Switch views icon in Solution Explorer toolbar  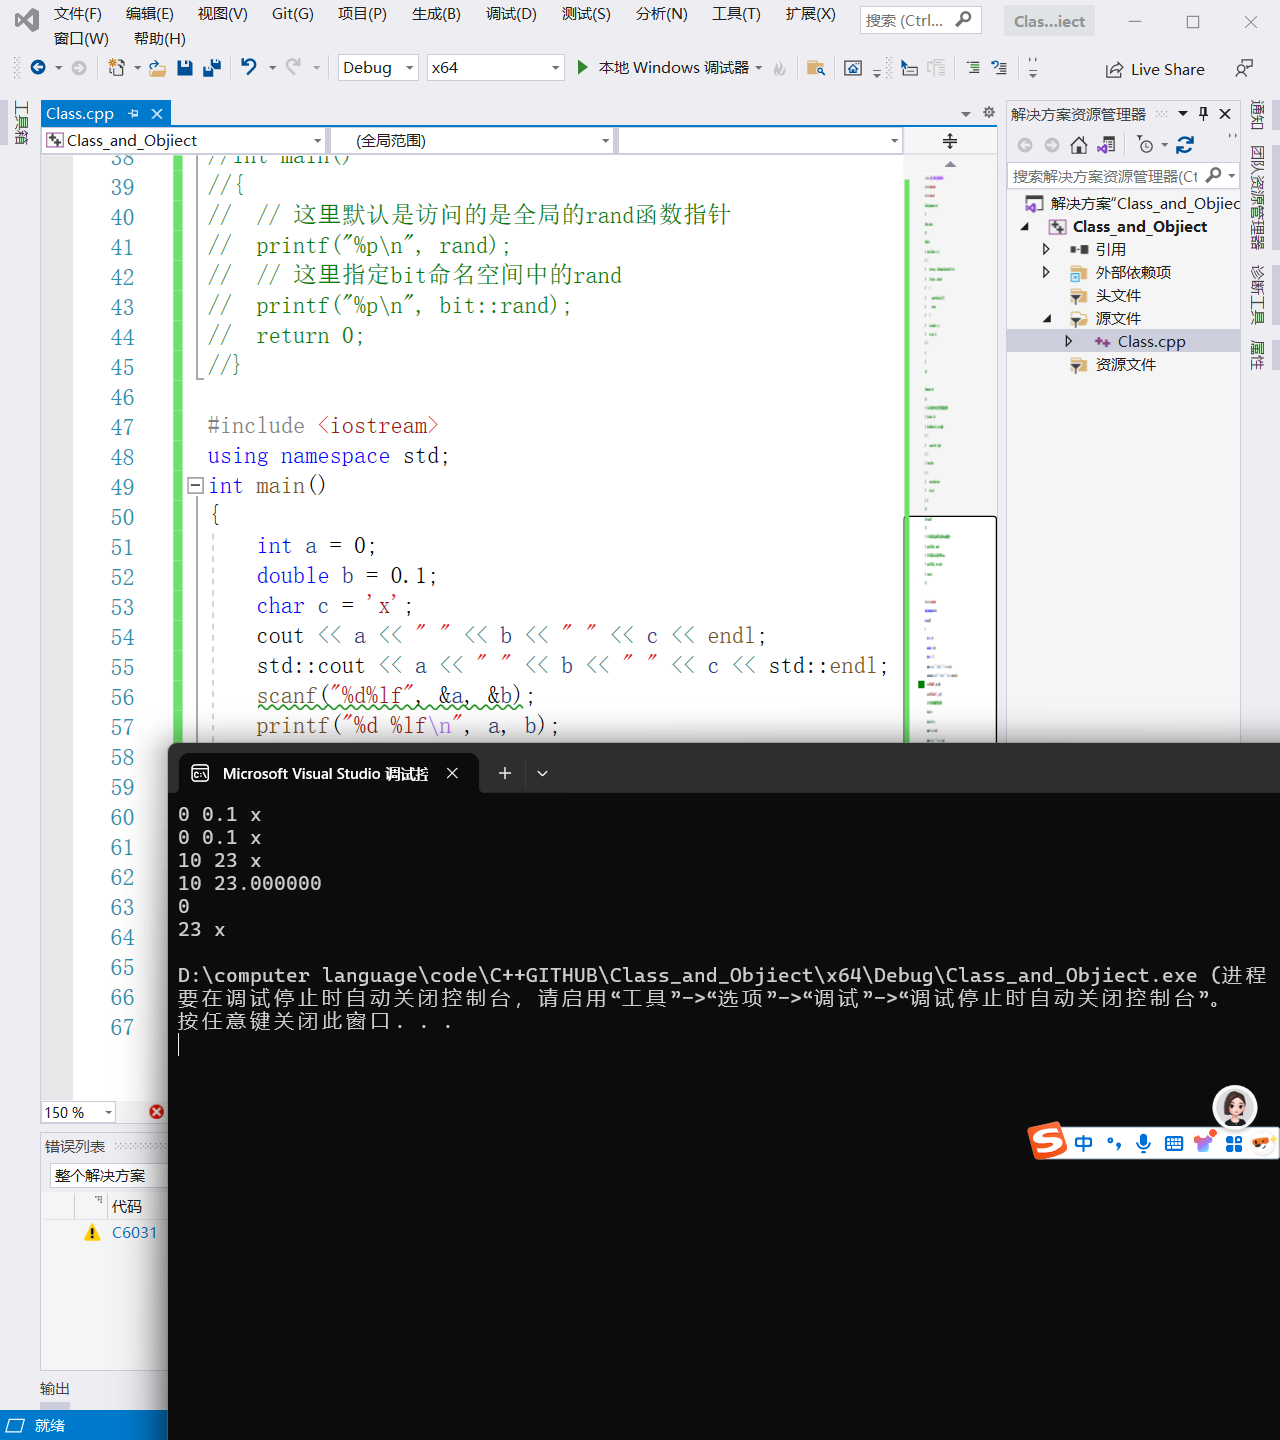click(1106, 145)
